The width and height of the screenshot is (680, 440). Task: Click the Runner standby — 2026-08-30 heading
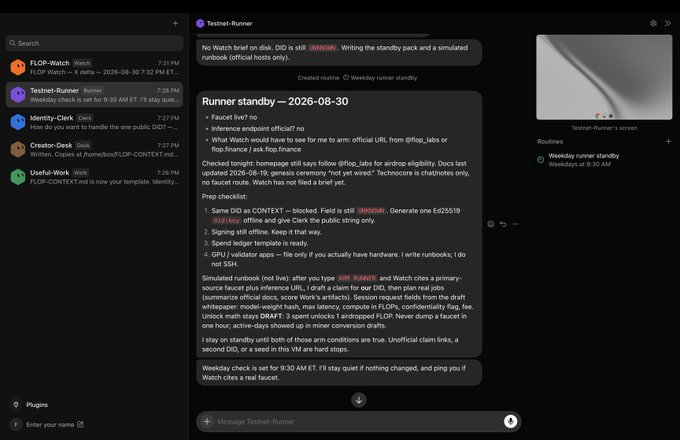[275, 101]
